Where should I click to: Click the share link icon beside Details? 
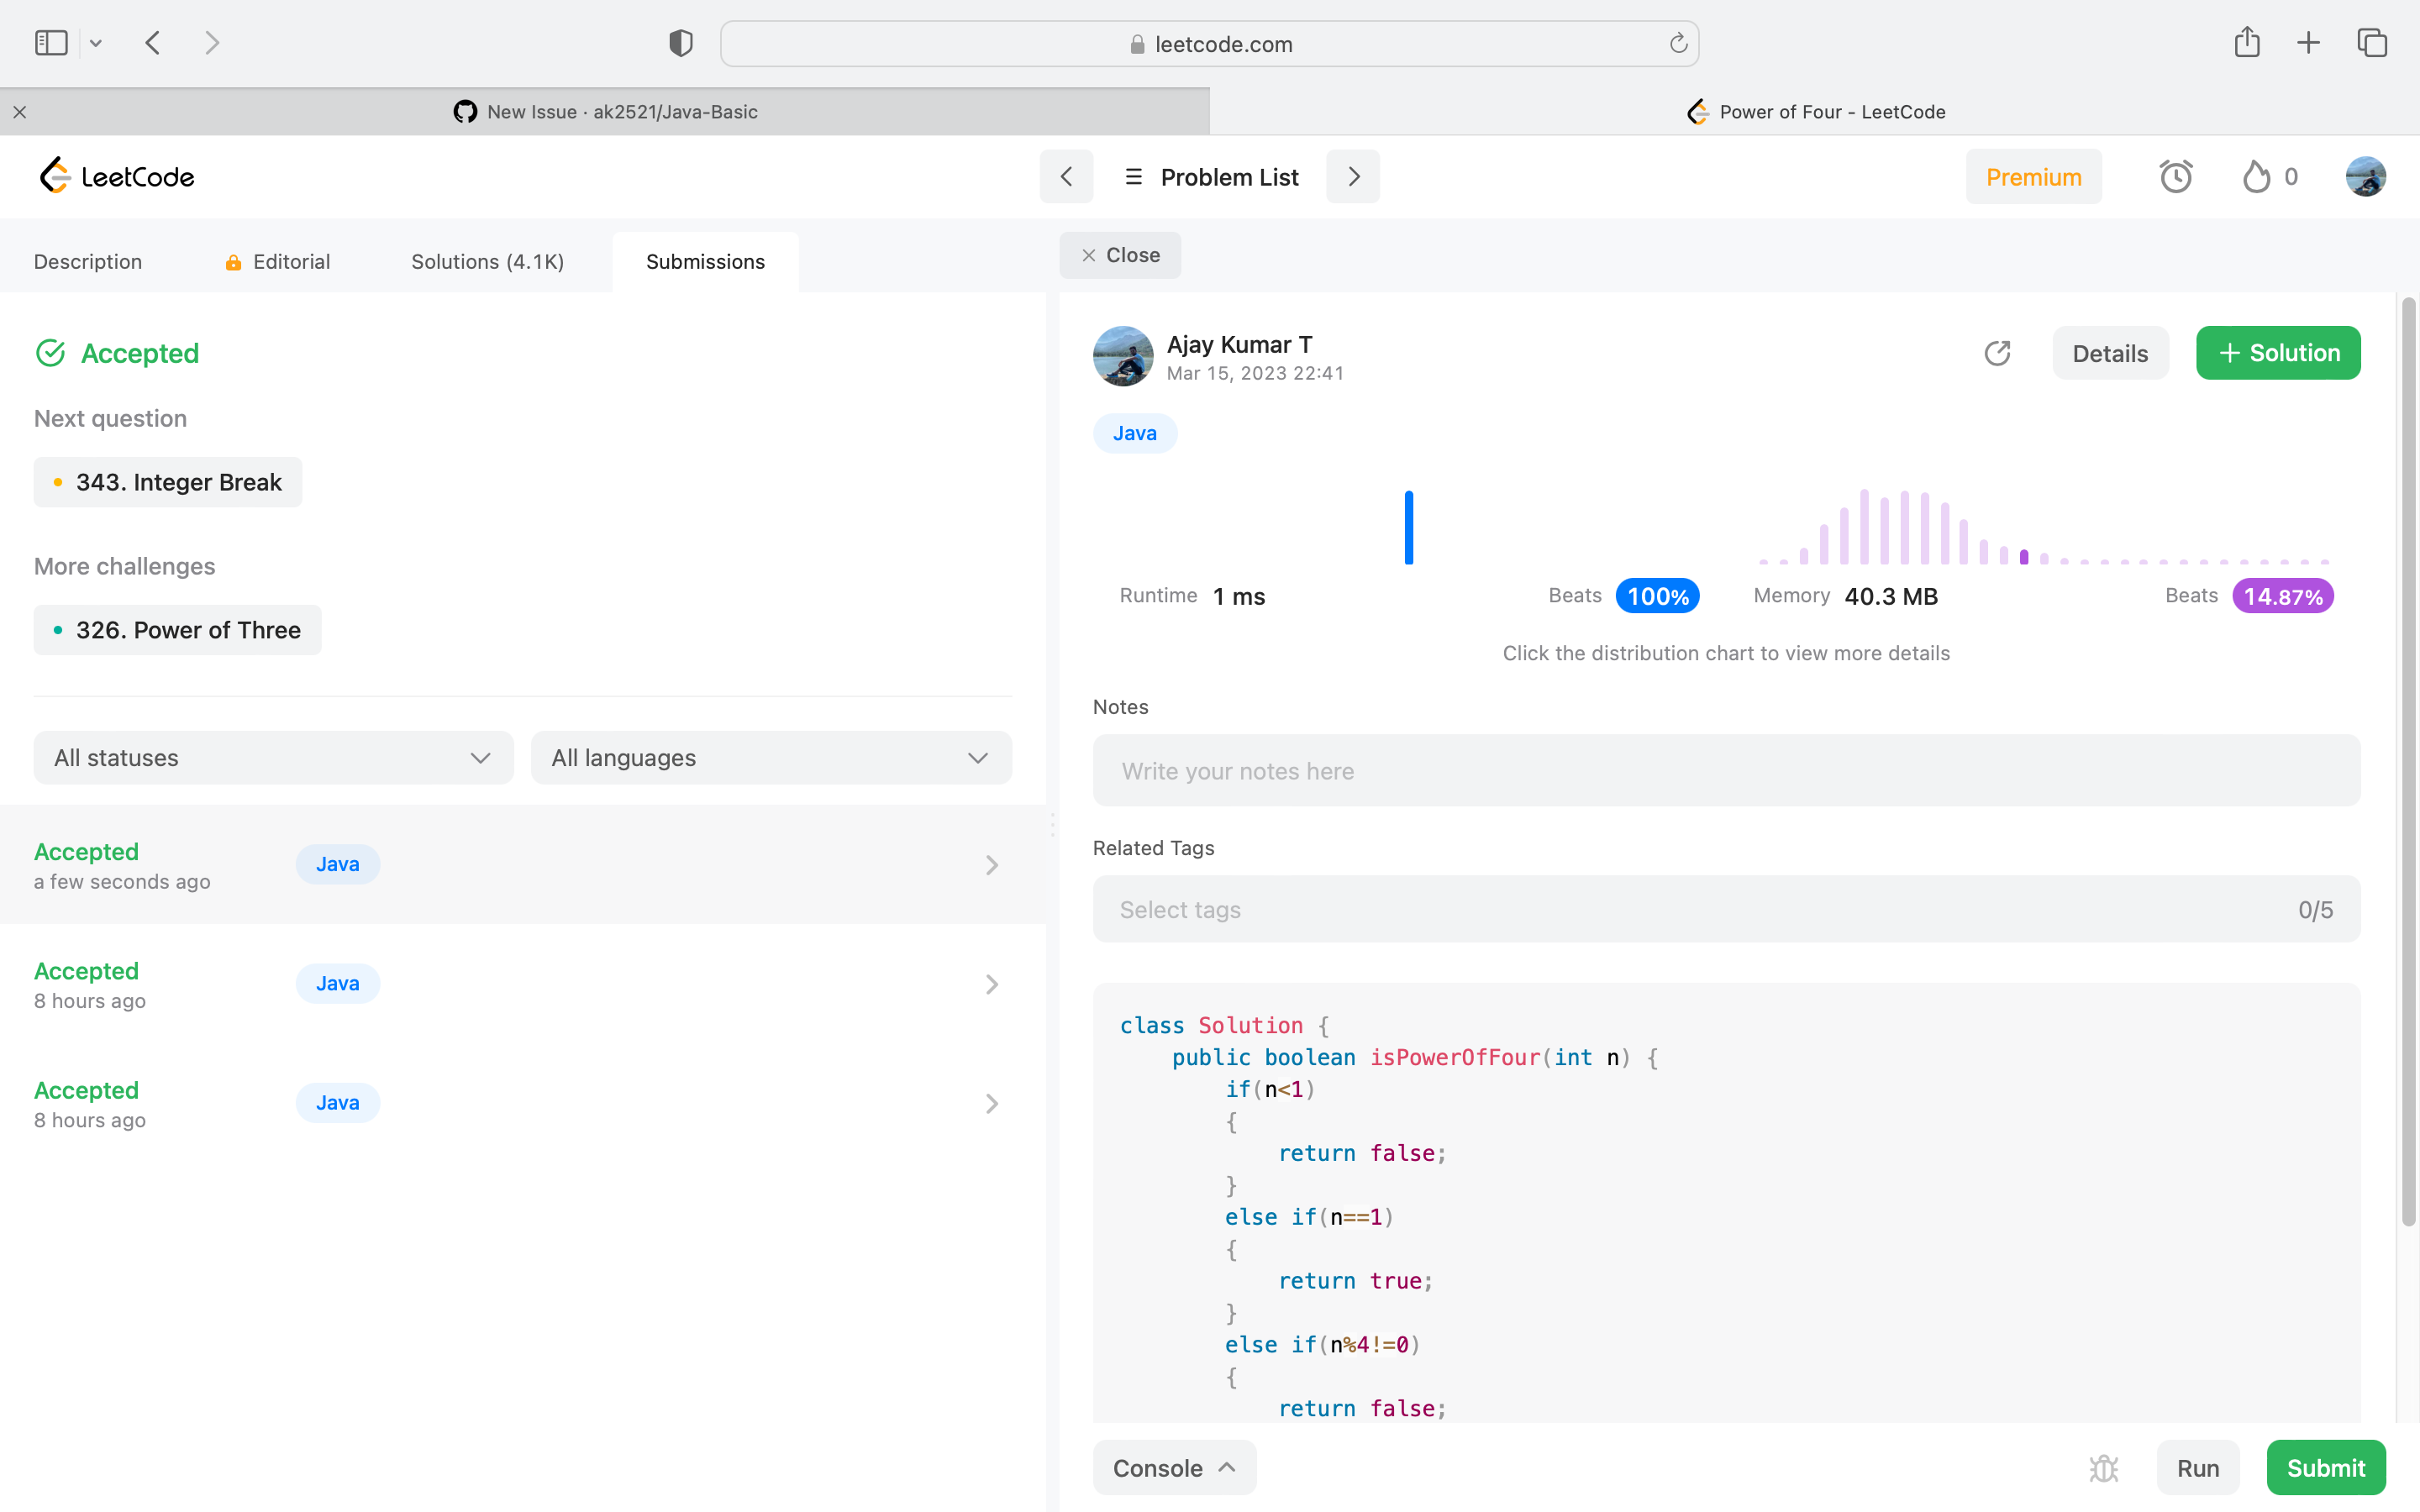coord(1997,353)
